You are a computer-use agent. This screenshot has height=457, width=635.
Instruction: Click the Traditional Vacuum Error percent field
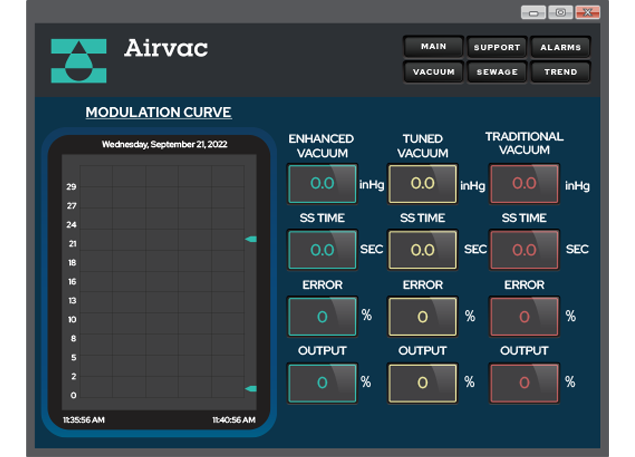point(524,316)
